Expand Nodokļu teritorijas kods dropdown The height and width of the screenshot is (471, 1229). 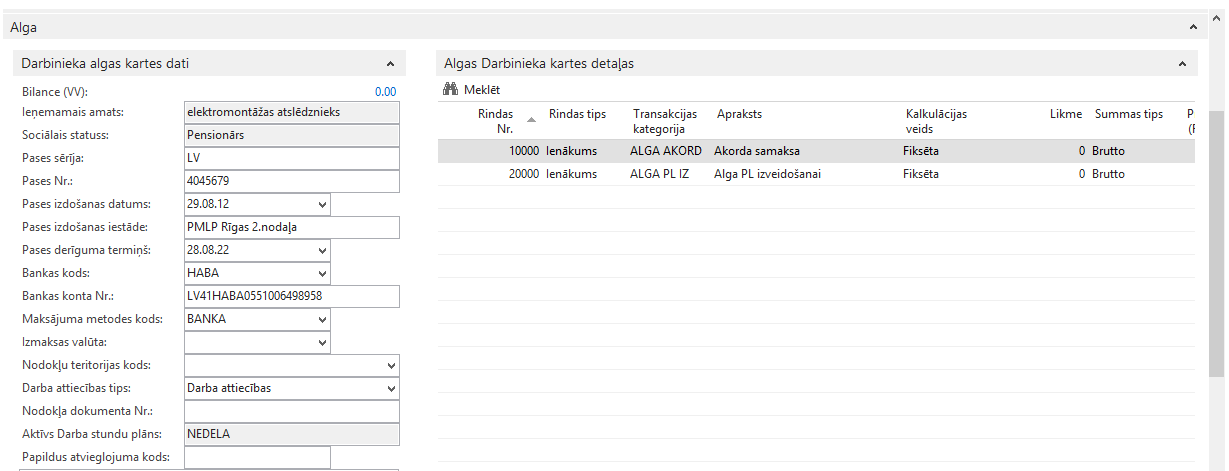point(390,366)
